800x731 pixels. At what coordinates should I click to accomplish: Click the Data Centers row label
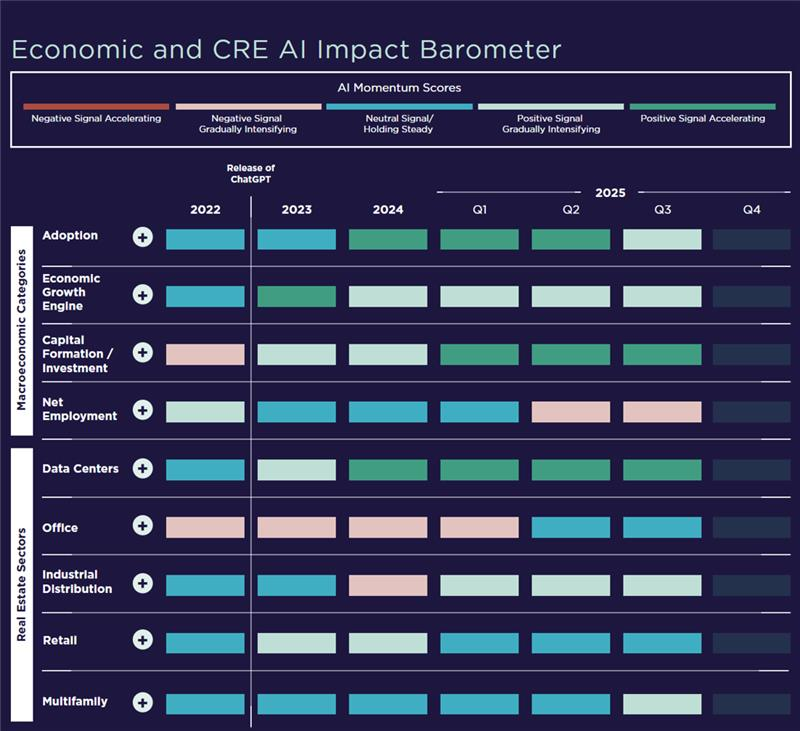click(x=80, y=468)
